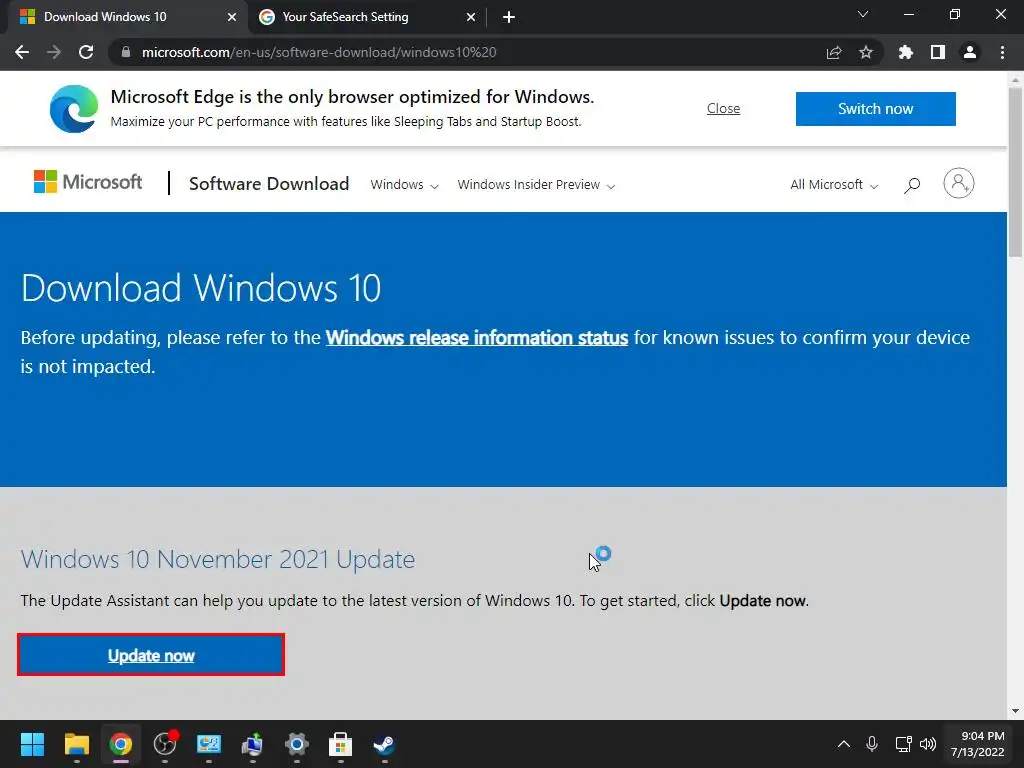The width and height of the screenshot is (1024, 768).
Task: Click the Download Windows 10 heading text
Action: click(201, 288)
